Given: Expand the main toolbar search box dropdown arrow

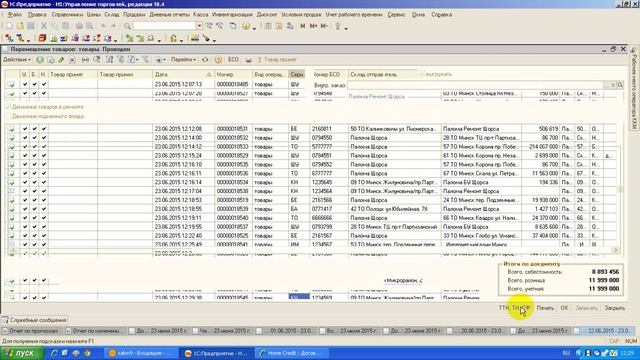Looking at the screenshot, I should tap(199, 26).
